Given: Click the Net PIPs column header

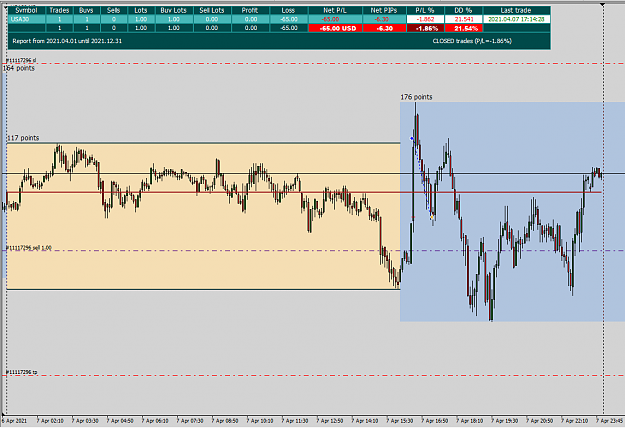Looking at the screenshot, I should pyautogui.click(x=384, y=10).
